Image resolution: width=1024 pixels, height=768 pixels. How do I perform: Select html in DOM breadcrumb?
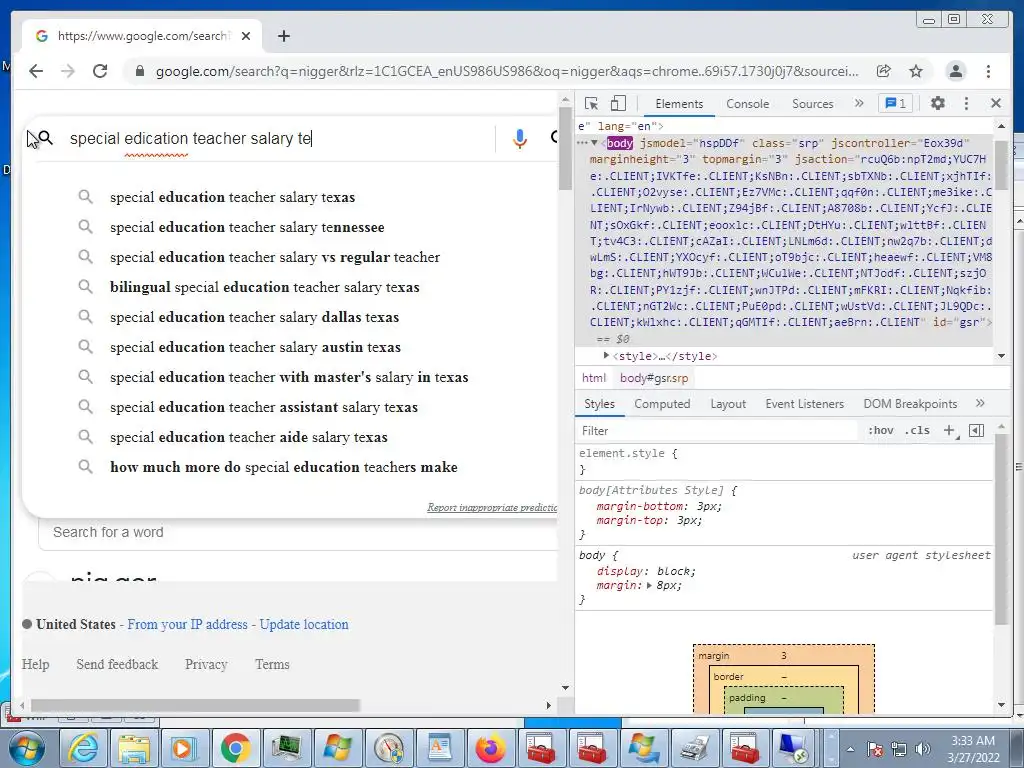tap(594, 377)
